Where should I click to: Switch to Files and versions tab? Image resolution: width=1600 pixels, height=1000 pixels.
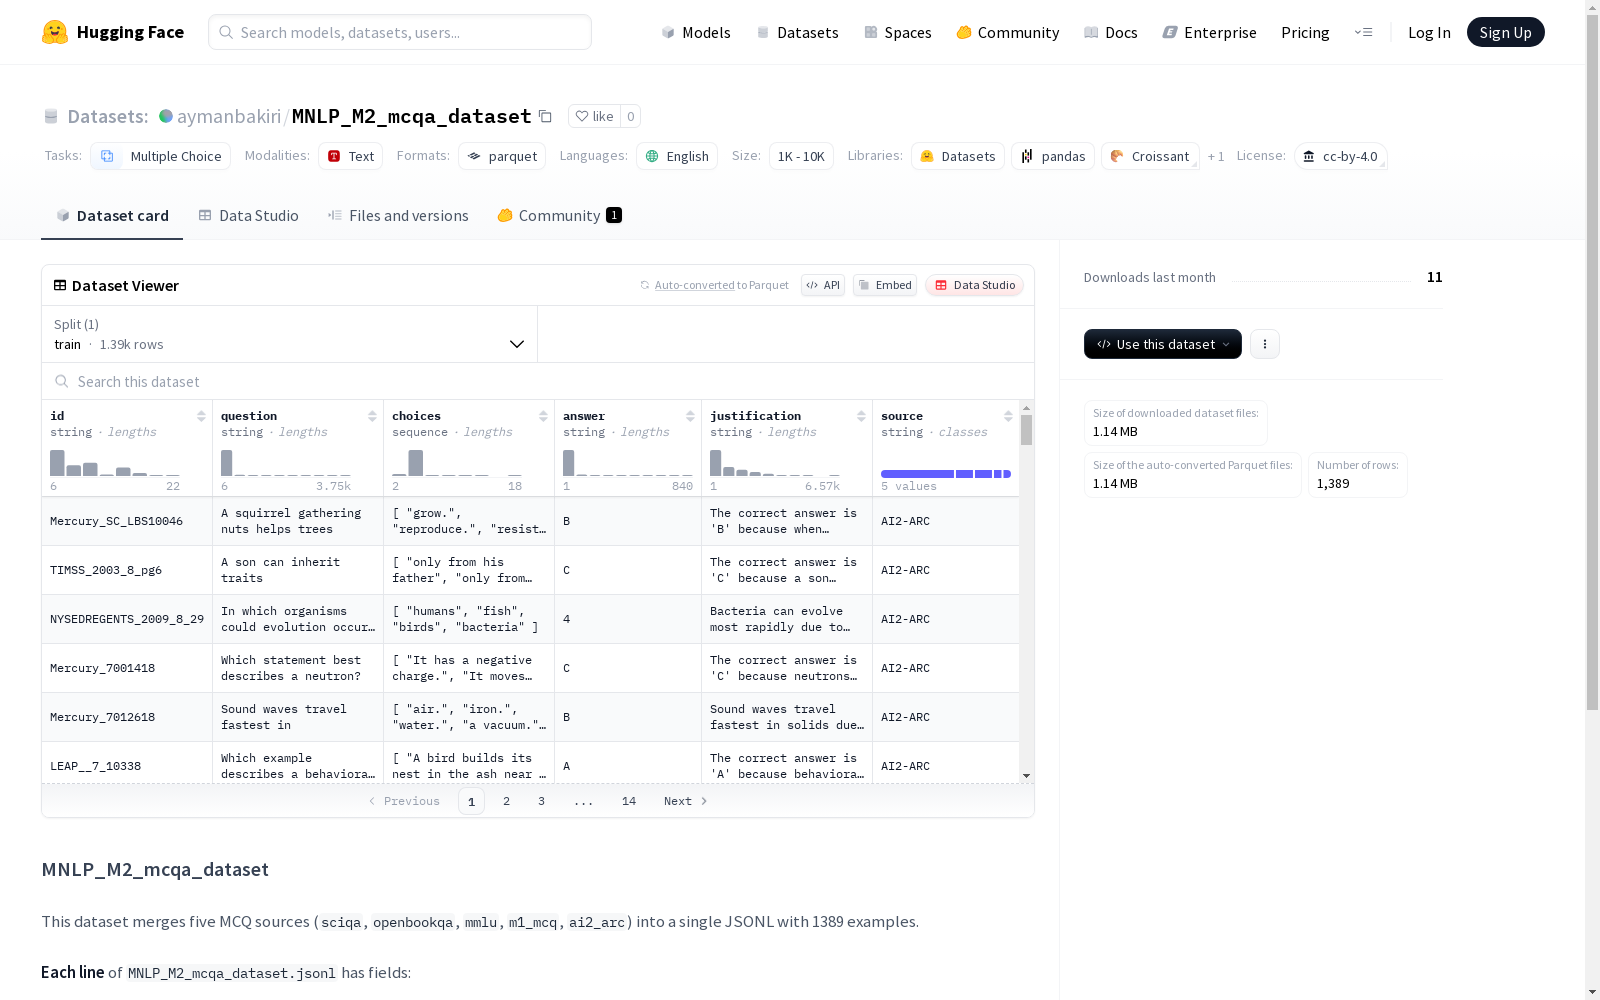click(398, 215)
